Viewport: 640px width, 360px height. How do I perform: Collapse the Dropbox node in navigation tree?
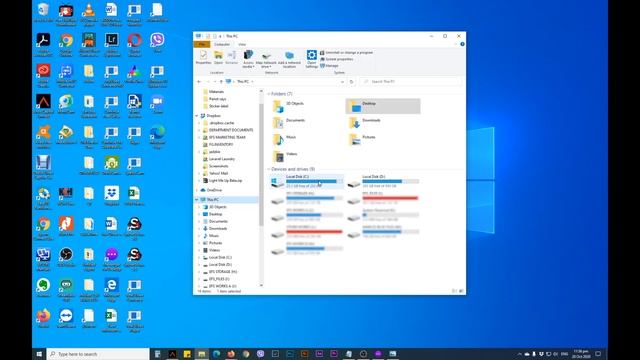197,116
